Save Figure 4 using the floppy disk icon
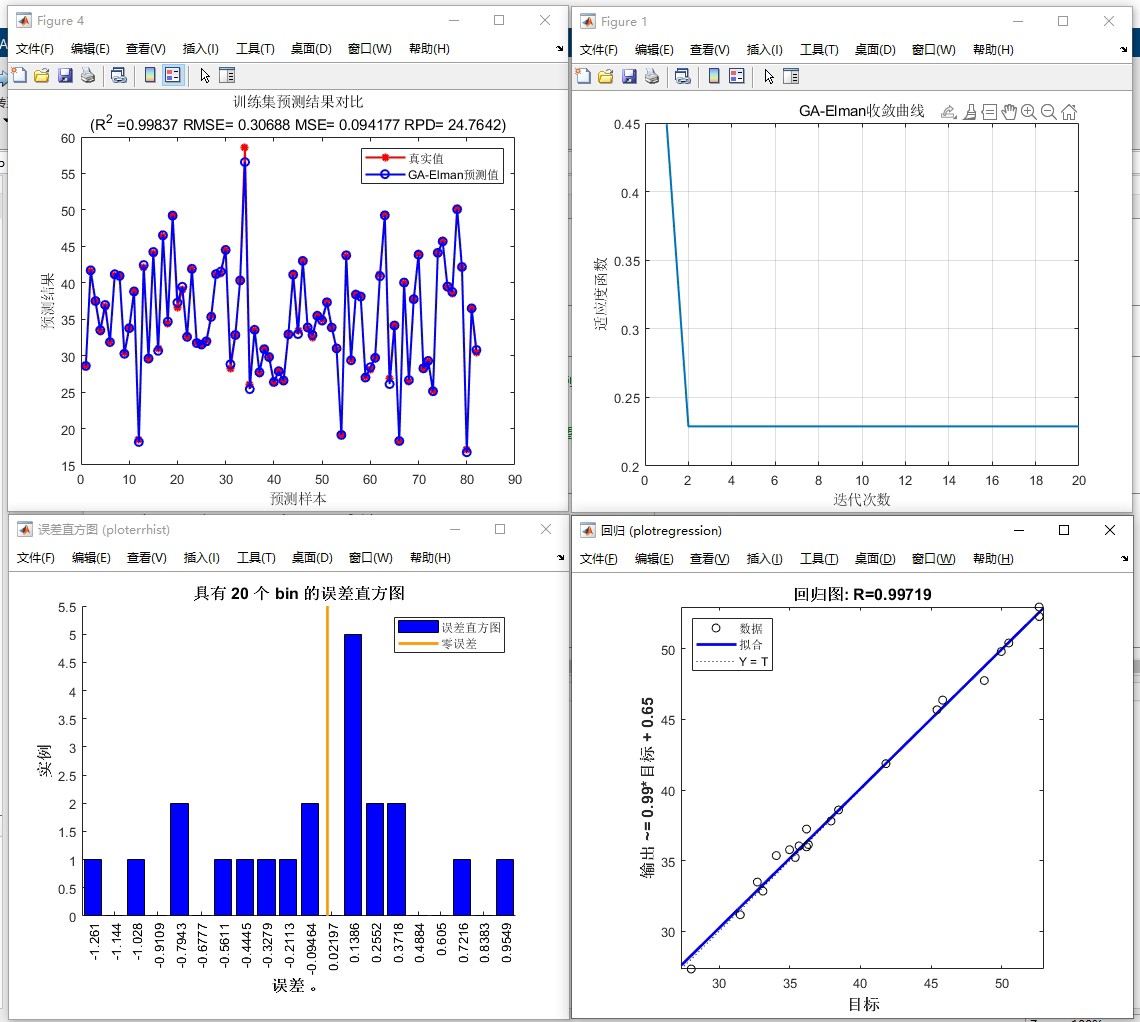The image size is (1140, 1022). tap(65, 75)
